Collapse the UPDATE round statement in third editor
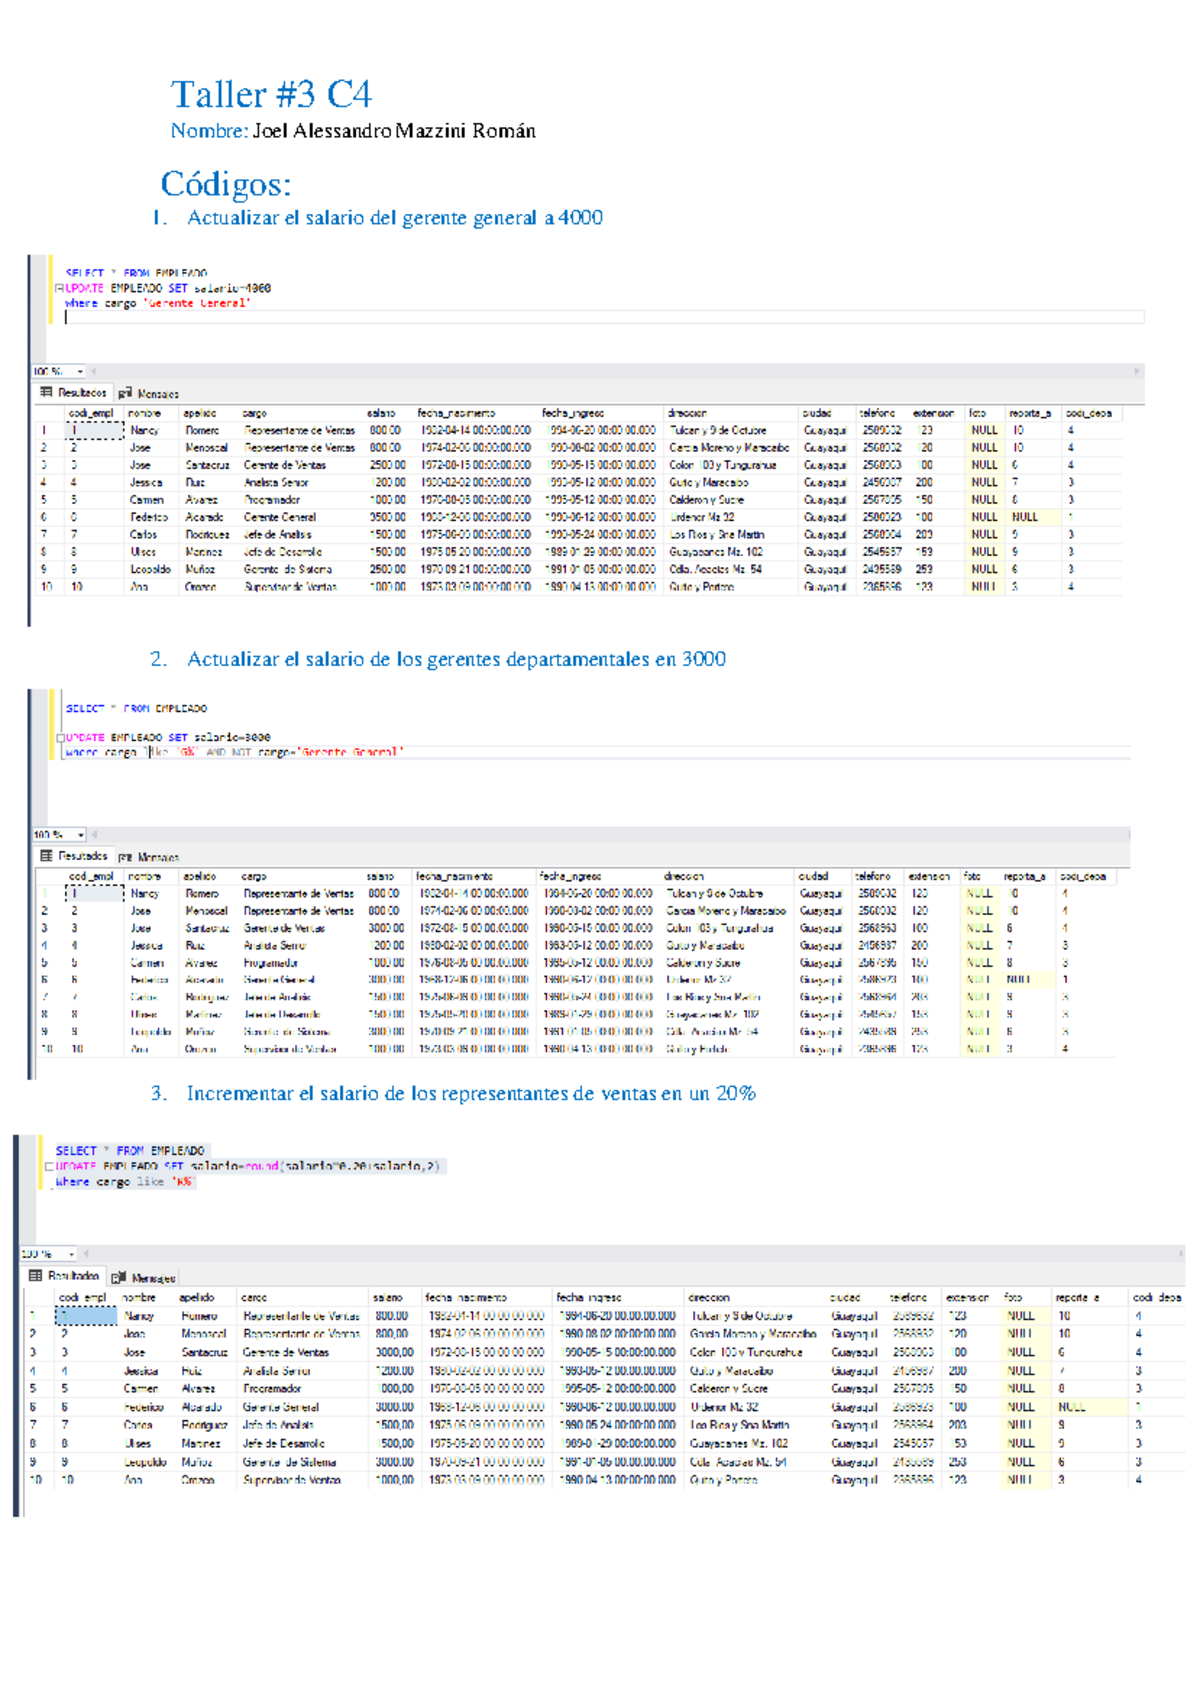 [x=49, y=1166]
